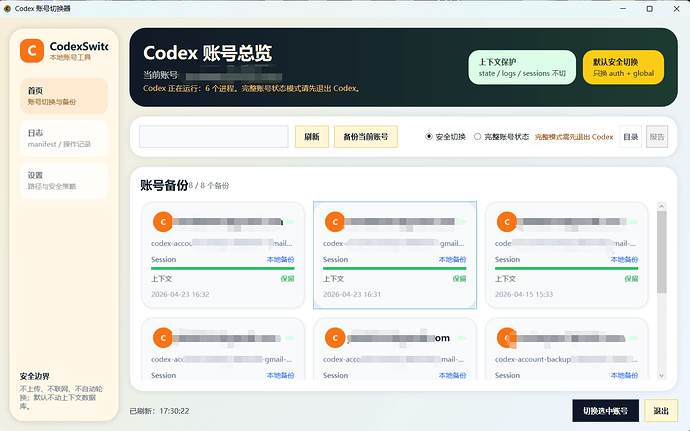The width and height of the screenshot is (690, 431).
Task: Open the 目录 button
Action: [631, 136]
